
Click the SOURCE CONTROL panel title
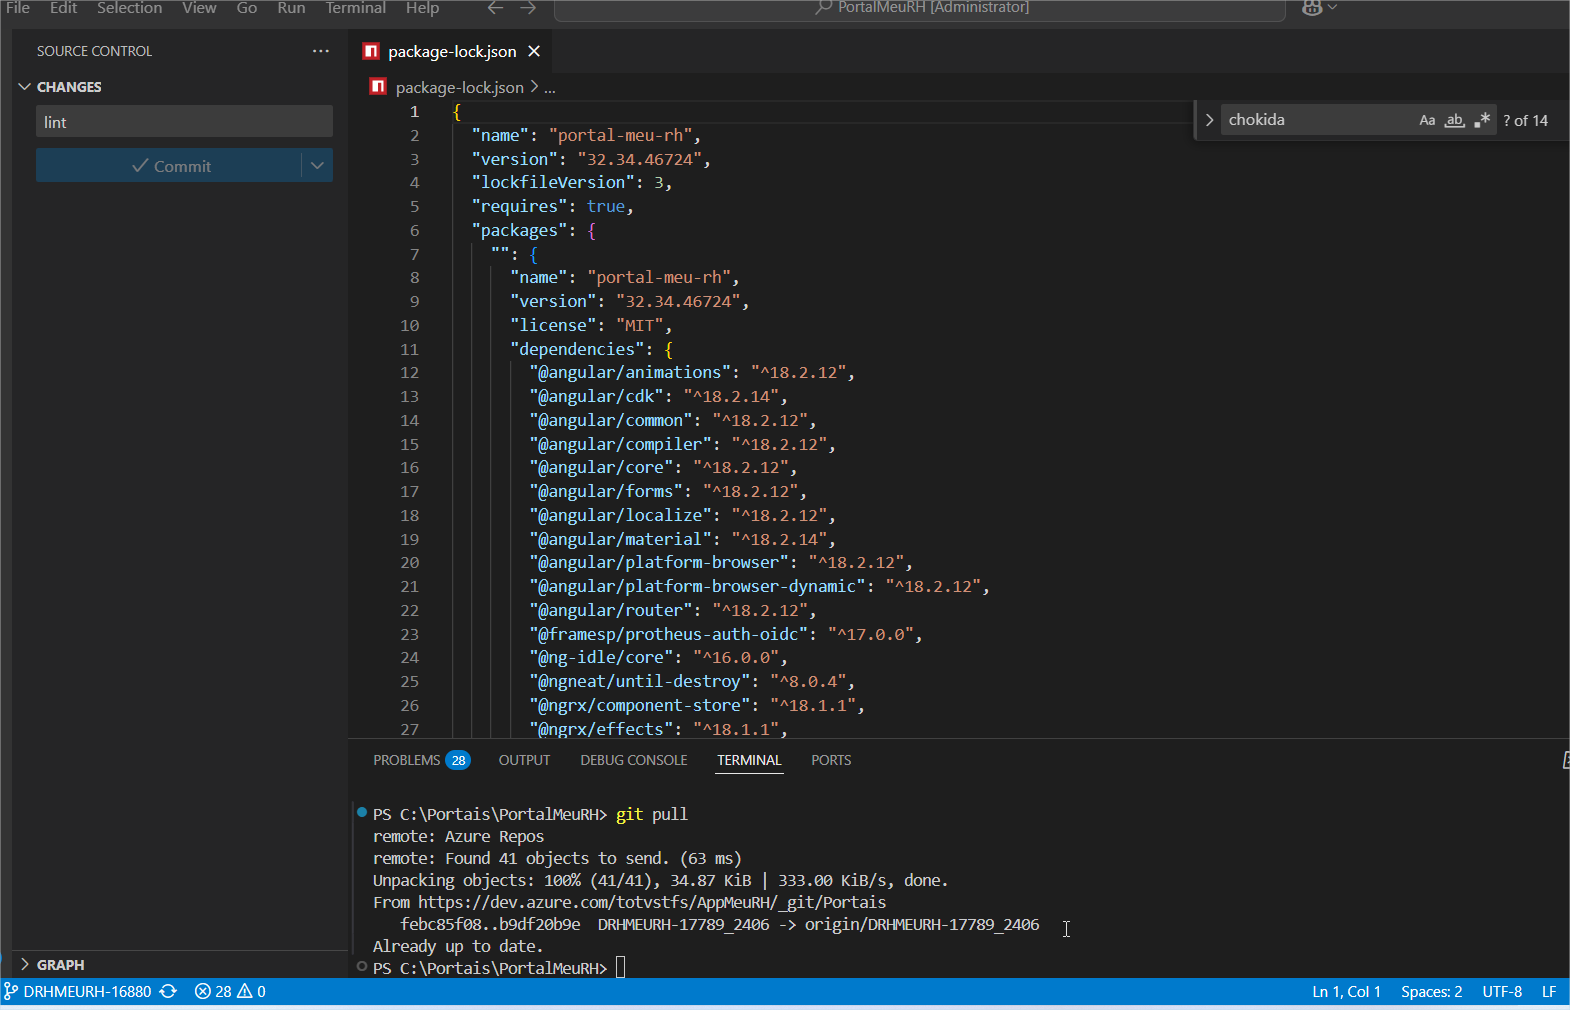pyautogui.click(x=94, y=51)
